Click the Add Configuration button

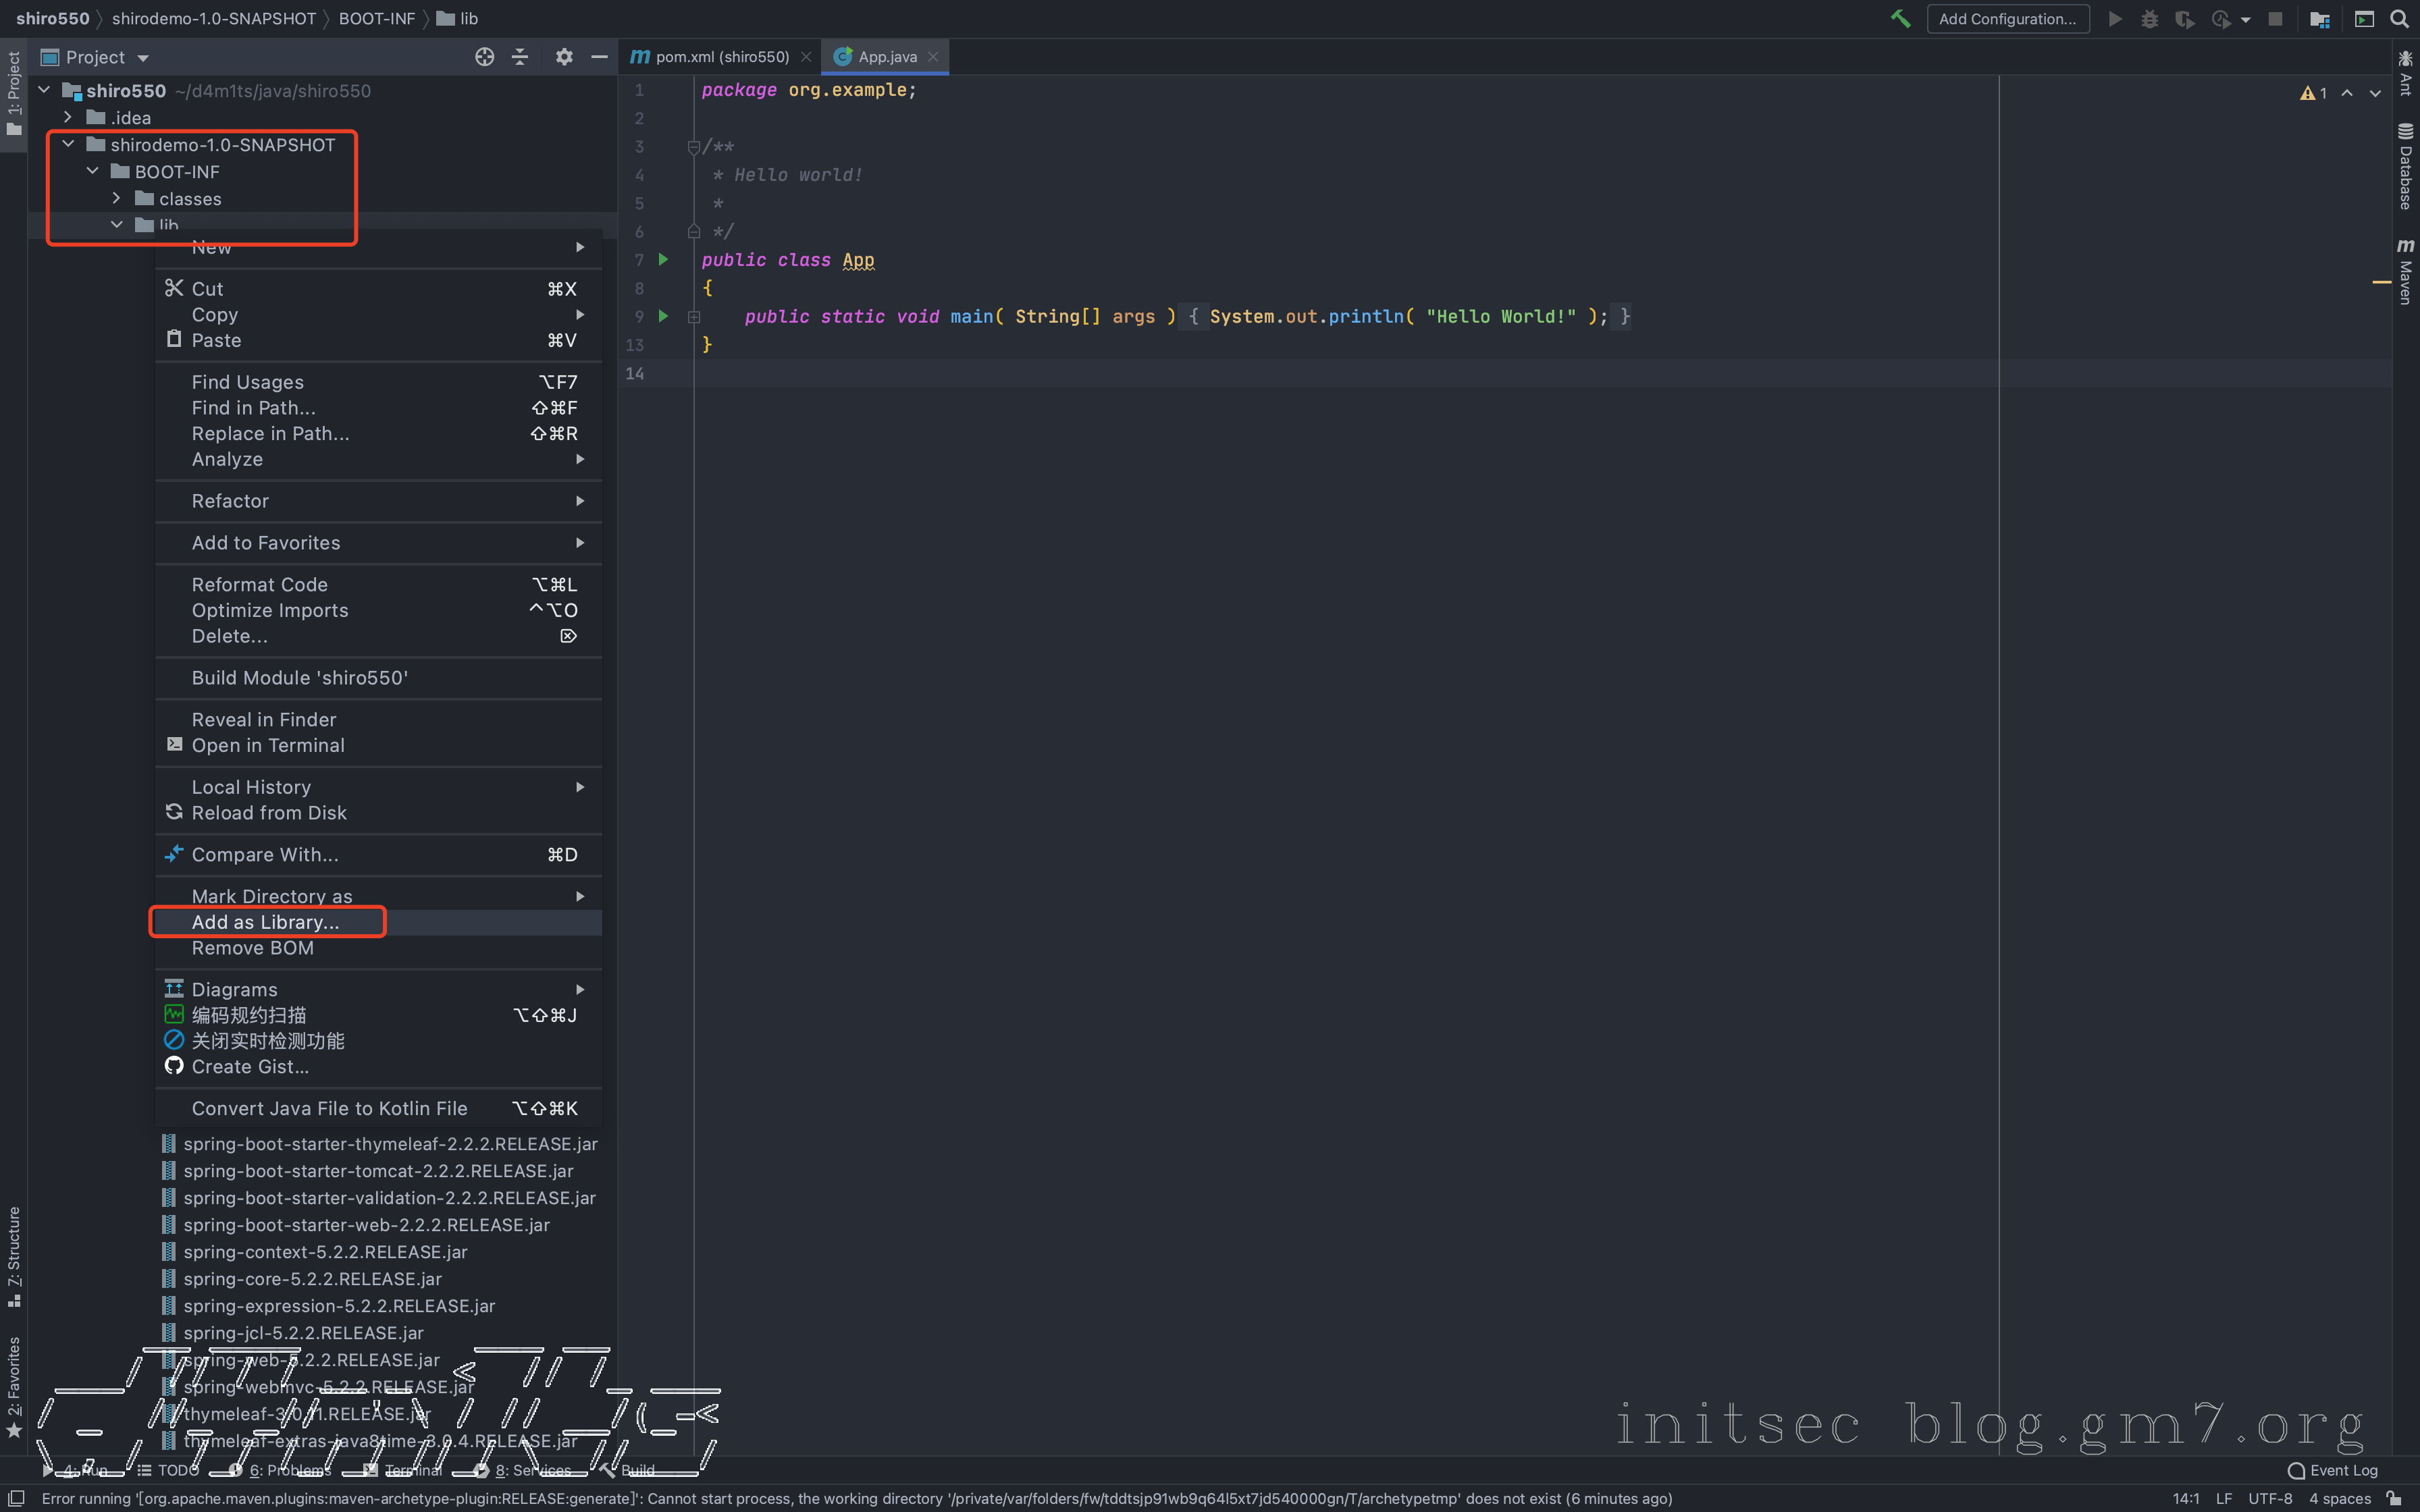point(2007,19)
